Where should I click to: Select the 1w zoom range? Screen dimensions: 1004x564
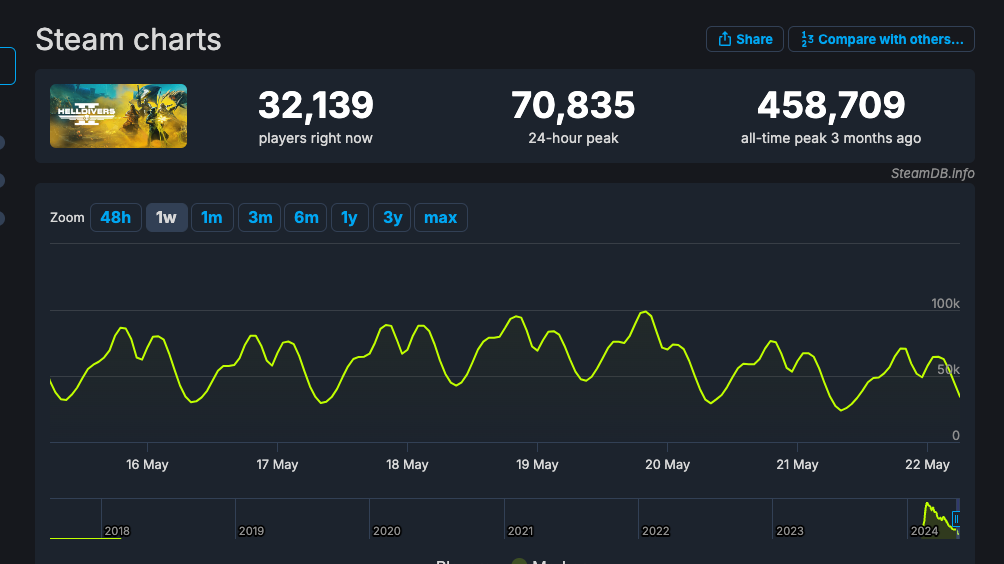(x=166, y=218)
